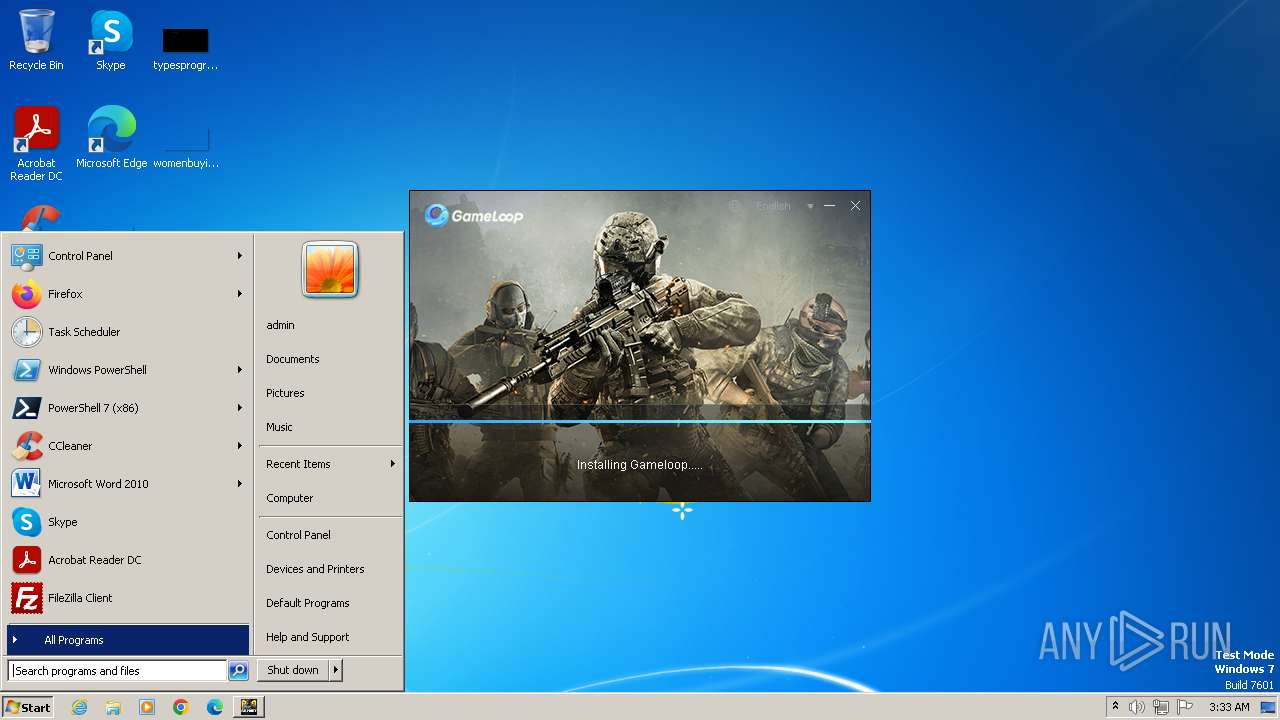This screenshot has height=720, width=1280.
Task: Open Music from the Start menu
Action: [330, 427]
